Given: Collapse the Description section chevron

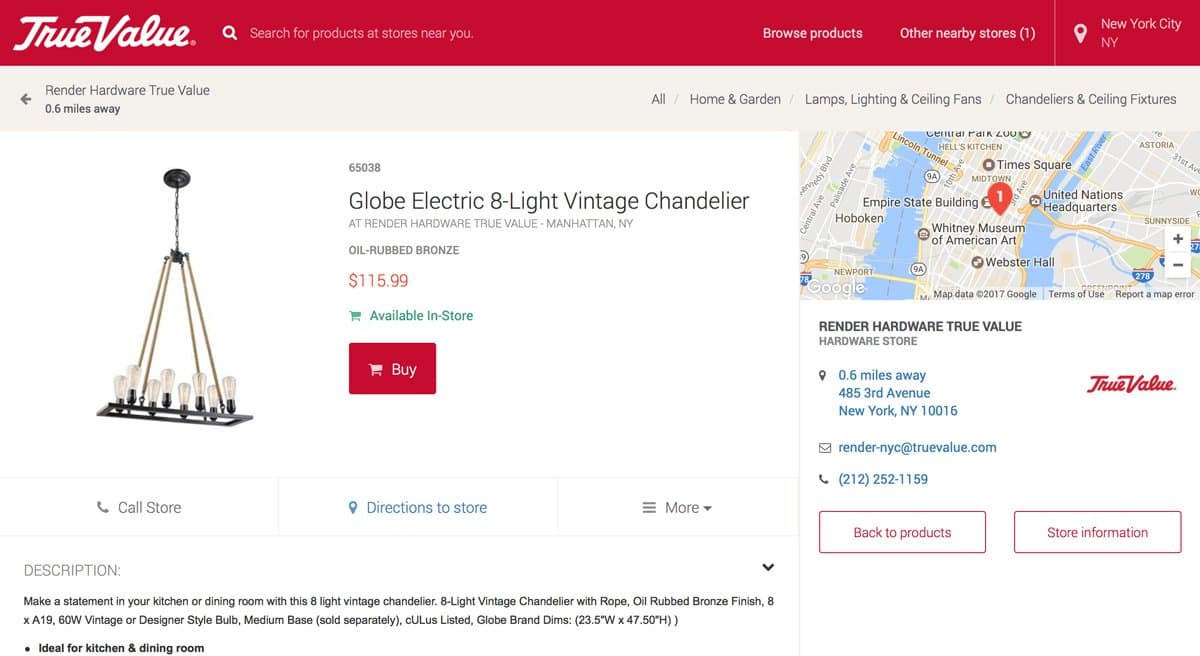Looking at the screenshot, I should (768, 567).
